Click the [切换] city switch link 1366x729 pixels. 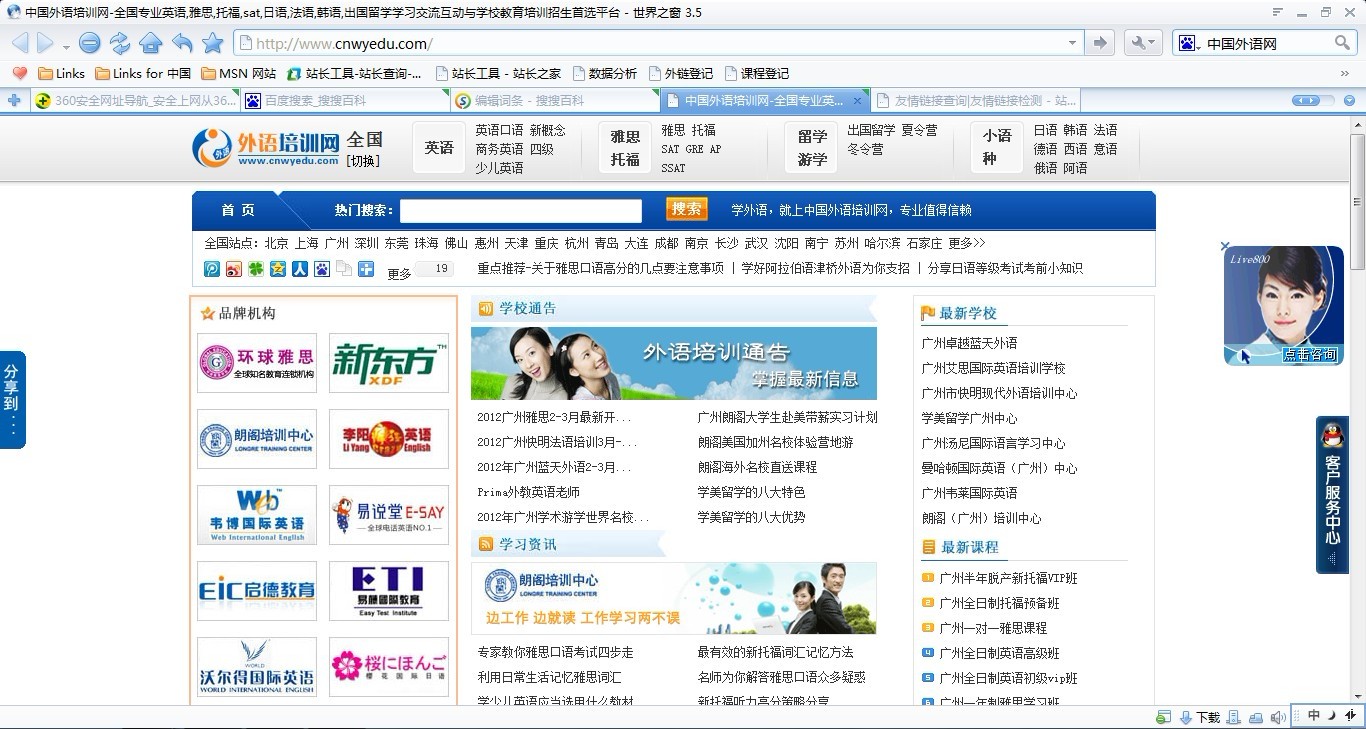point(363,161)
